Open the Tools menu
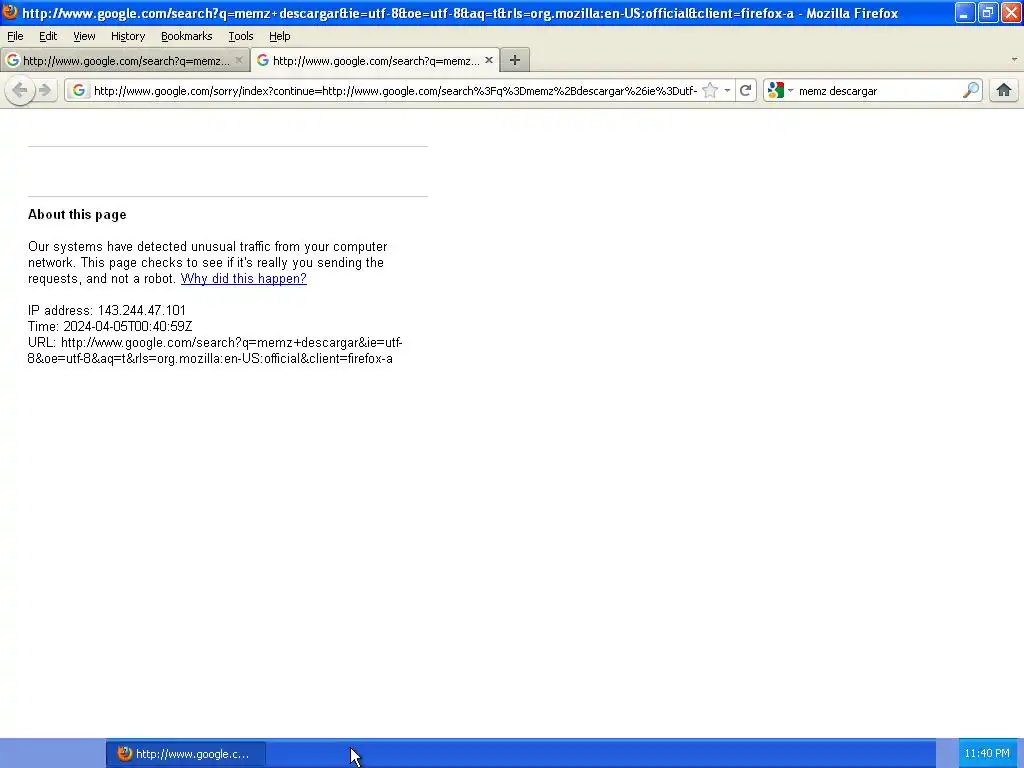Screen dimensions: 1024x768 point(241,36)
